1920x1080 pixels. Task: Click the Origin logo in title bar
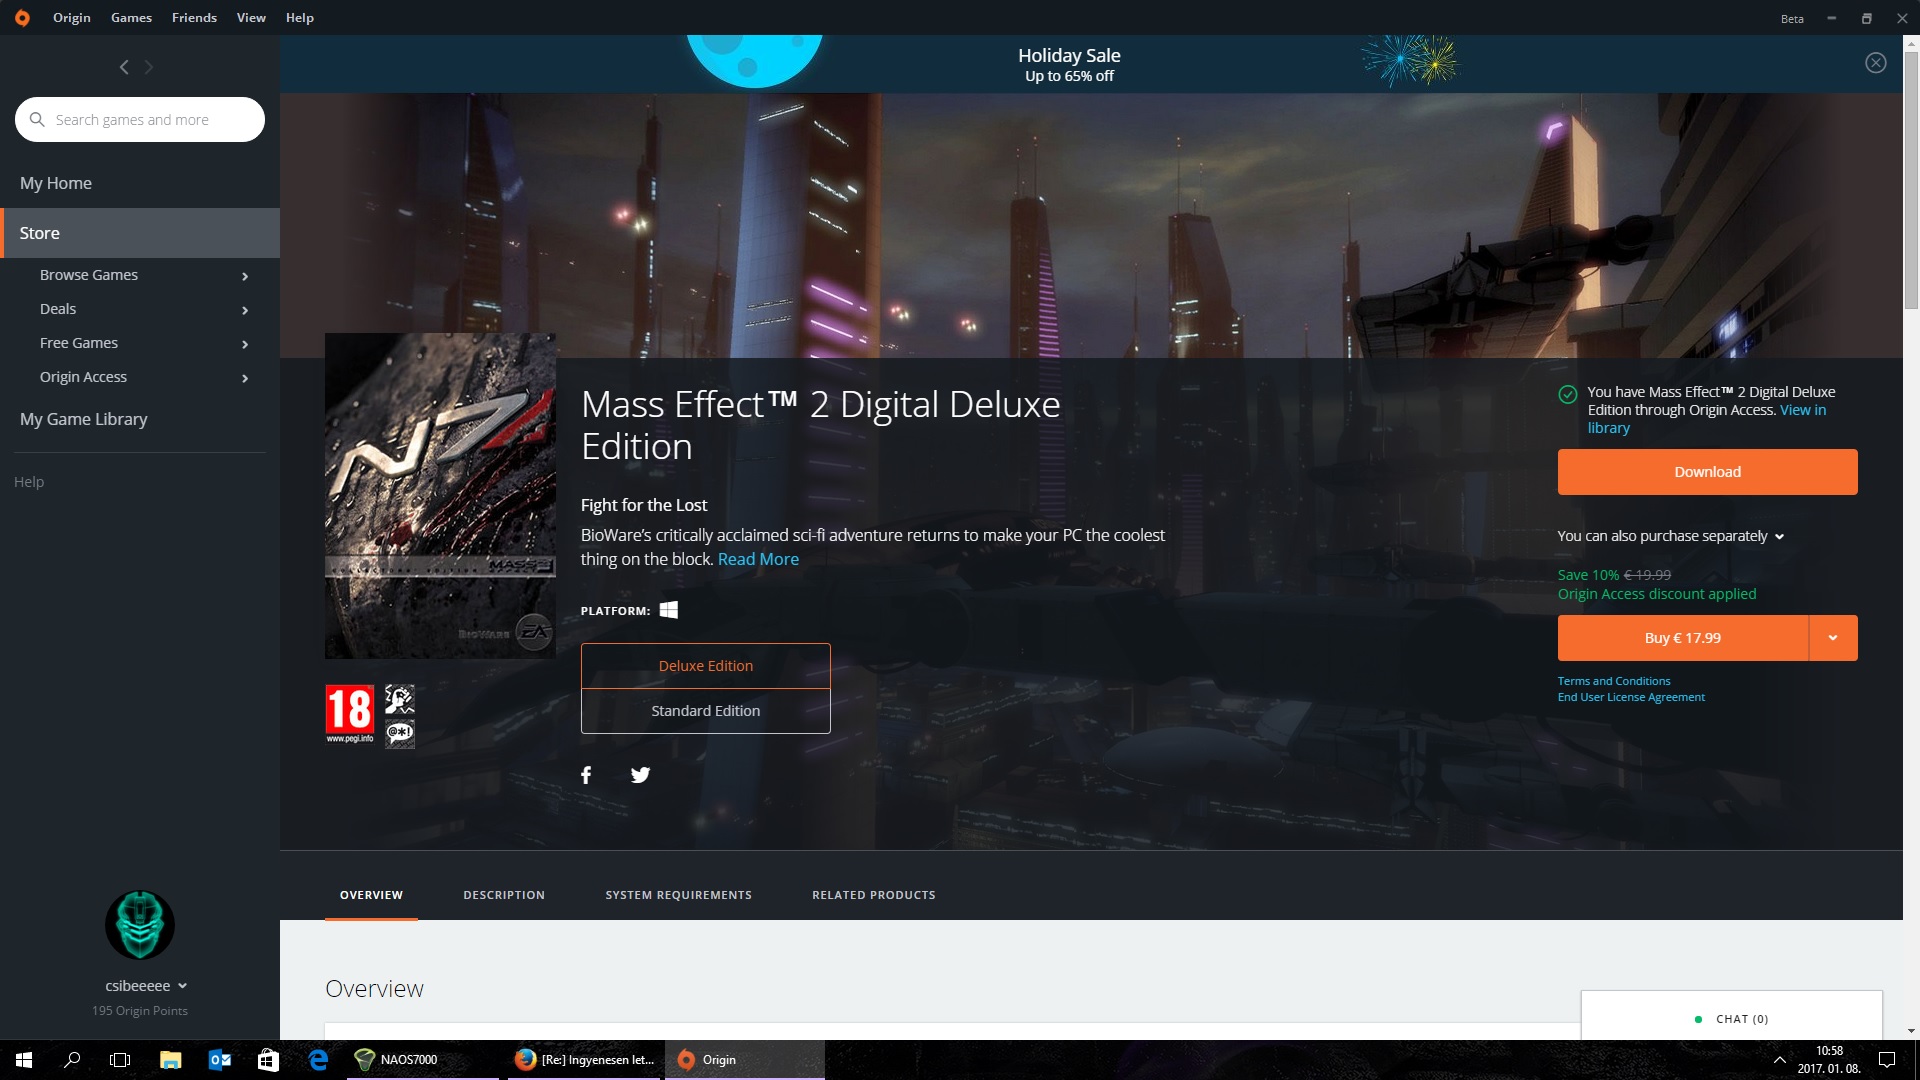[x=22, y=18]
